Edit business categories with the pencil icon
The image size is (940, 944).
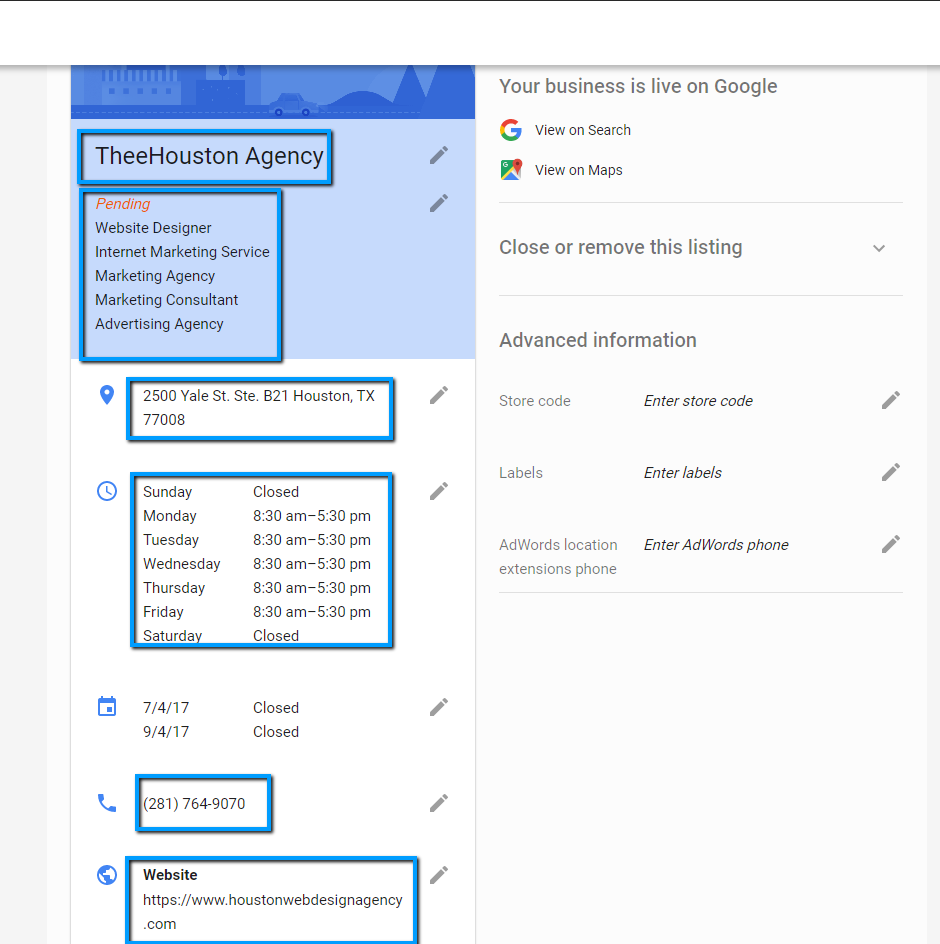point(439,203)
